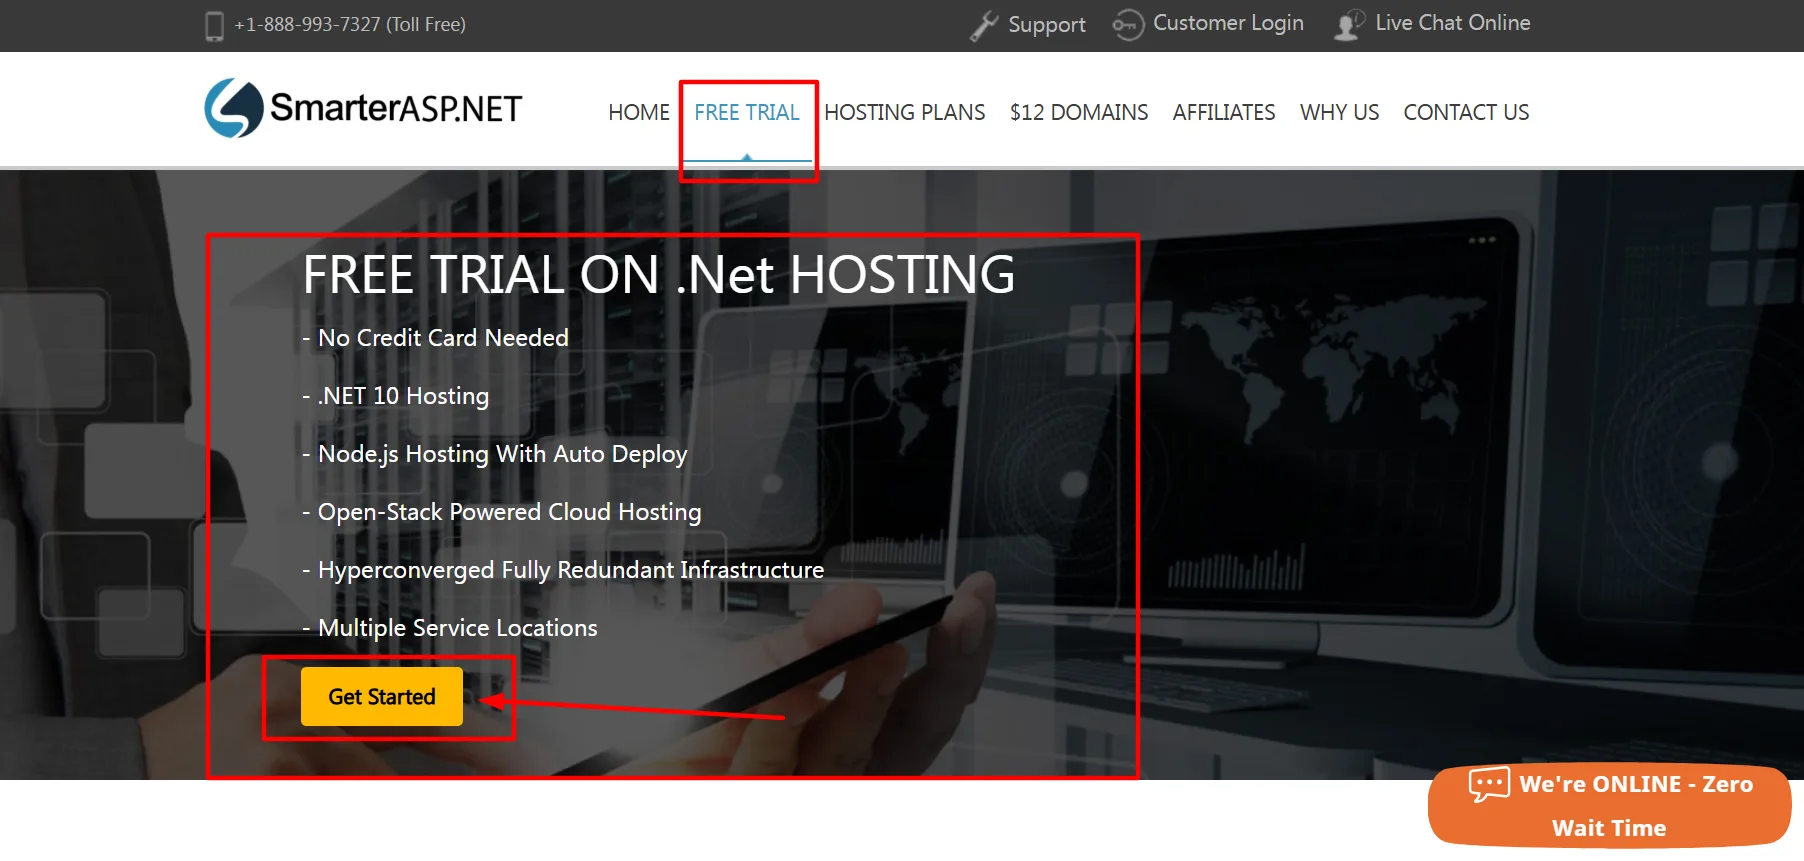1804x861 pixels.
Task: Click the phone icon beside toll-free number
Action: (214, 26)
